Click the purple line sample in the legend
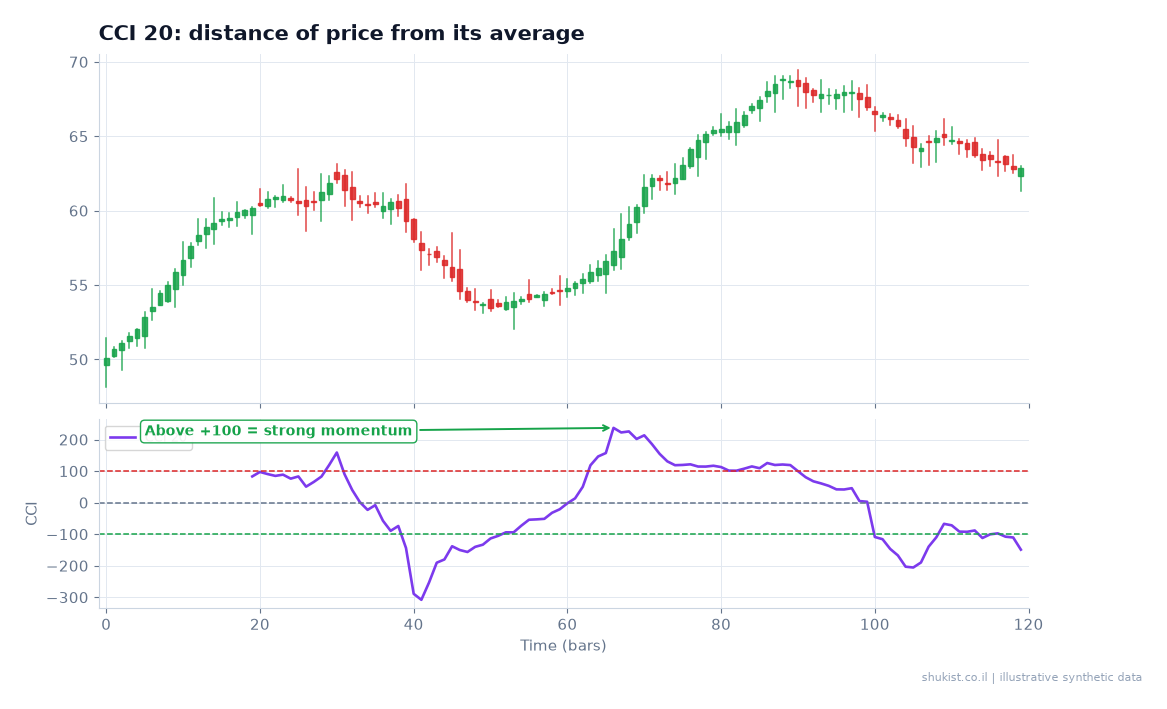 [124, 437]
